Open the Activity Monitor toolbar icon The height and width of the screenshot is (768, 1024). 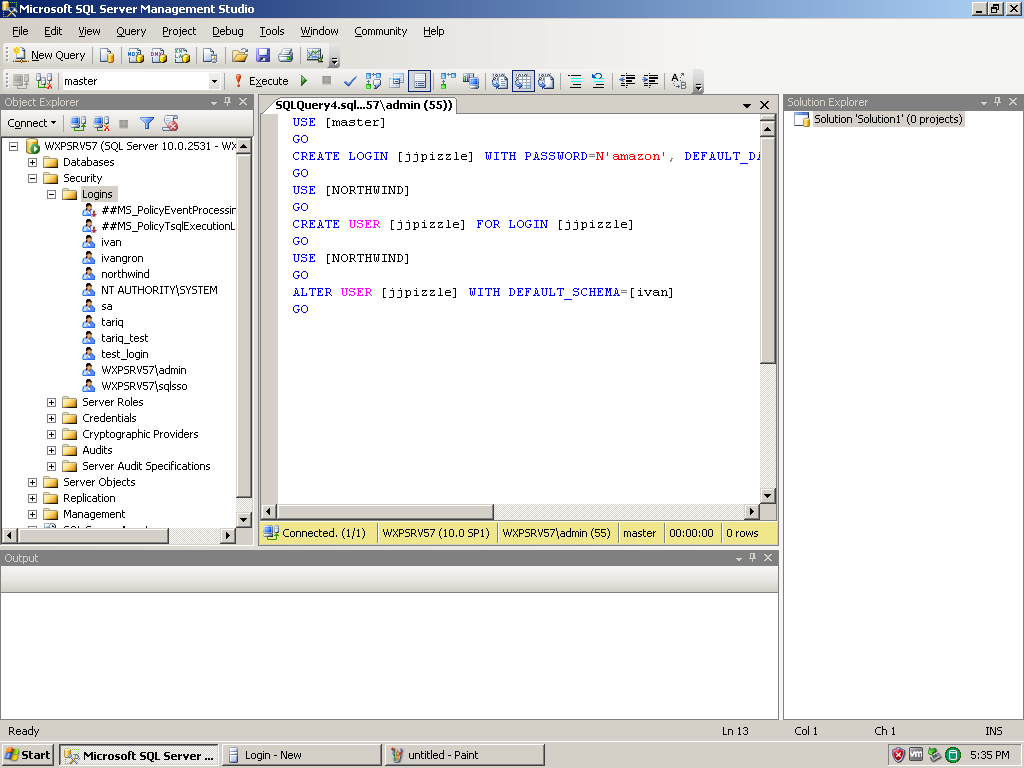[315, 56]
